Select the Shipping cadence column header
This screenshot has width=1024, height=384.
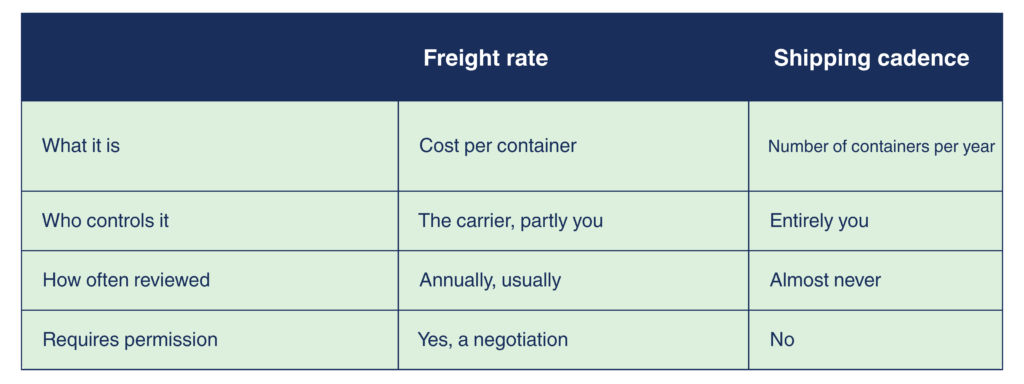871,58
